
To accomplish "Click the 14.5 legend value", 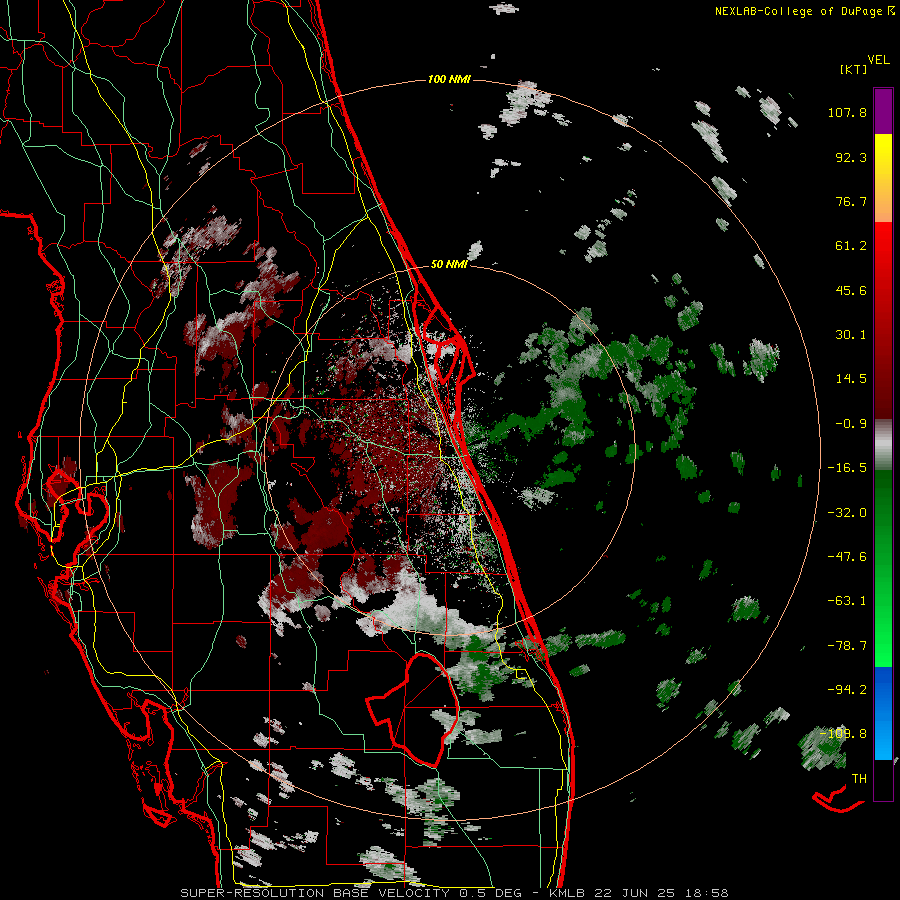I will (851, 379).
